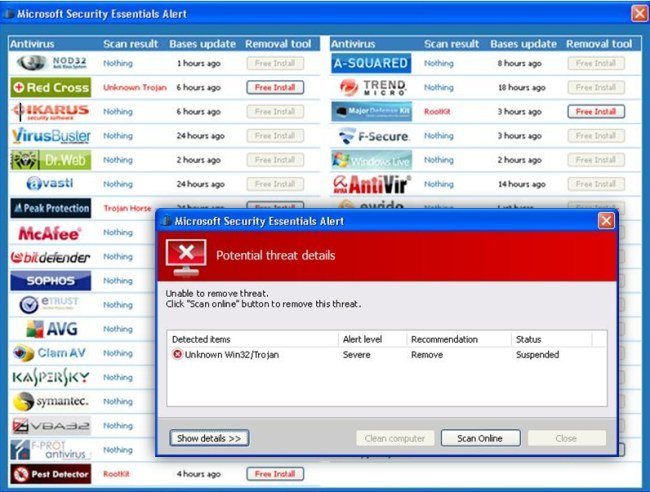
Task: Click the F-PROT antivirus logo
Action: click(51, 450)
